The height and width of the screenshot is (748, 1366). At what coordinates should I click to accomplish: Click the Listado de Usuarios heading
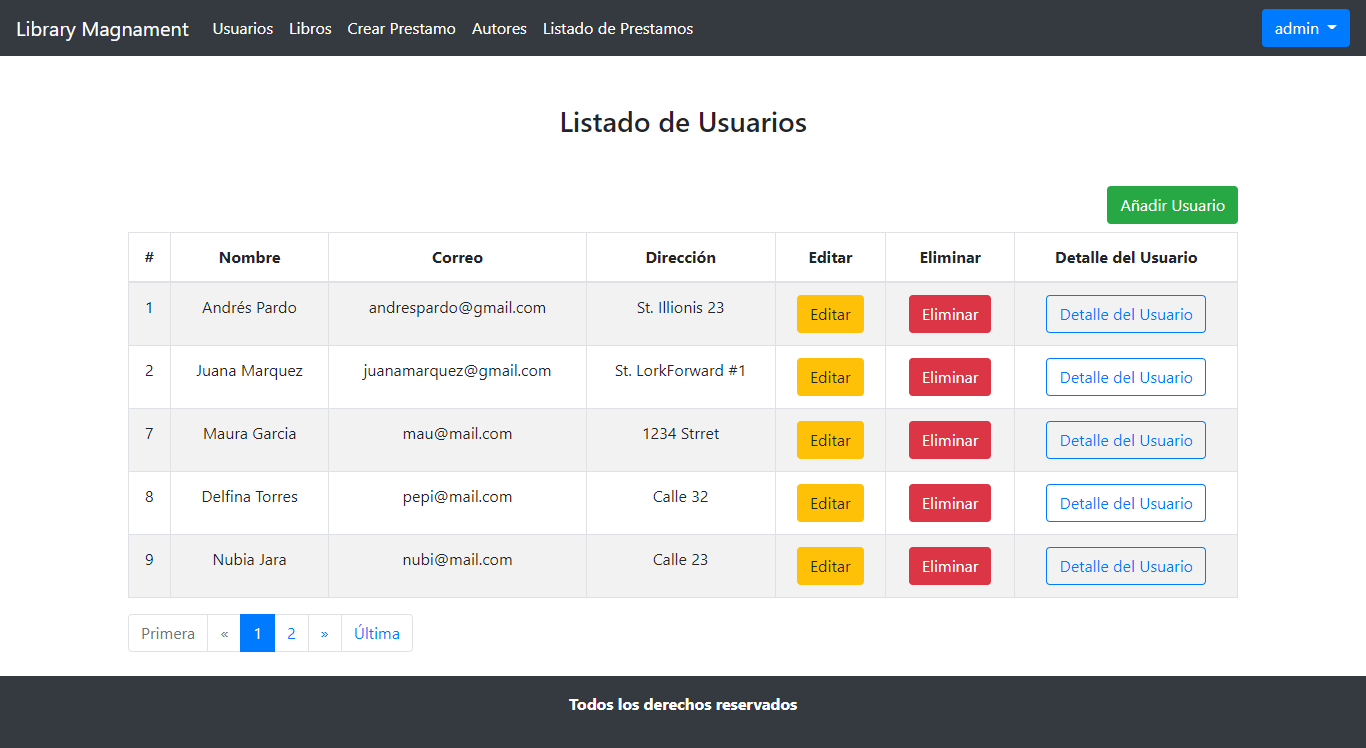click(x=683, y=123)
